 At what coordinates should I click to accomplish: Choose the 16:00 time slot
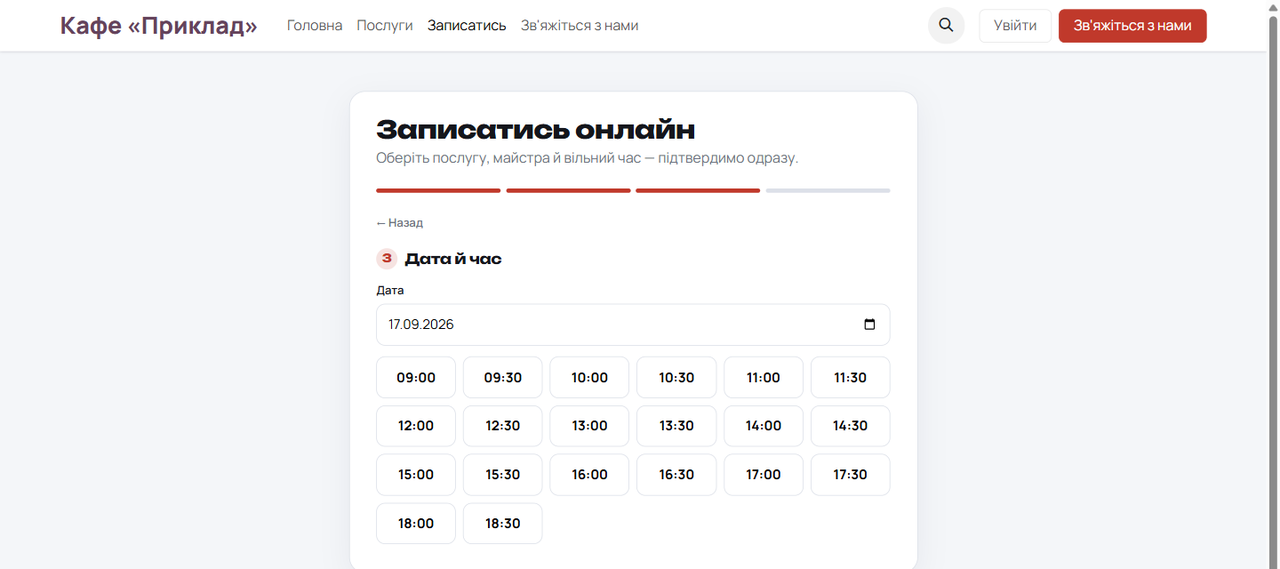click(590, 475)
